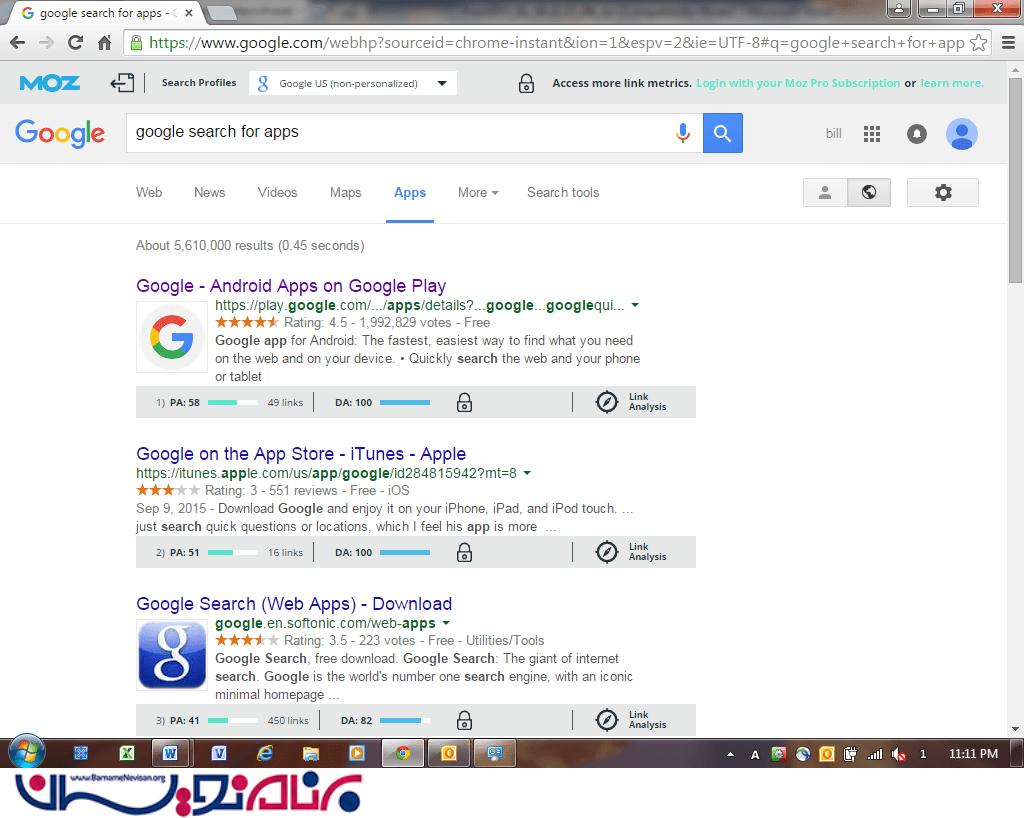Open the Login with your Moz Pro Subscription link
The image size is (1024, 818).
coord(798,83)
